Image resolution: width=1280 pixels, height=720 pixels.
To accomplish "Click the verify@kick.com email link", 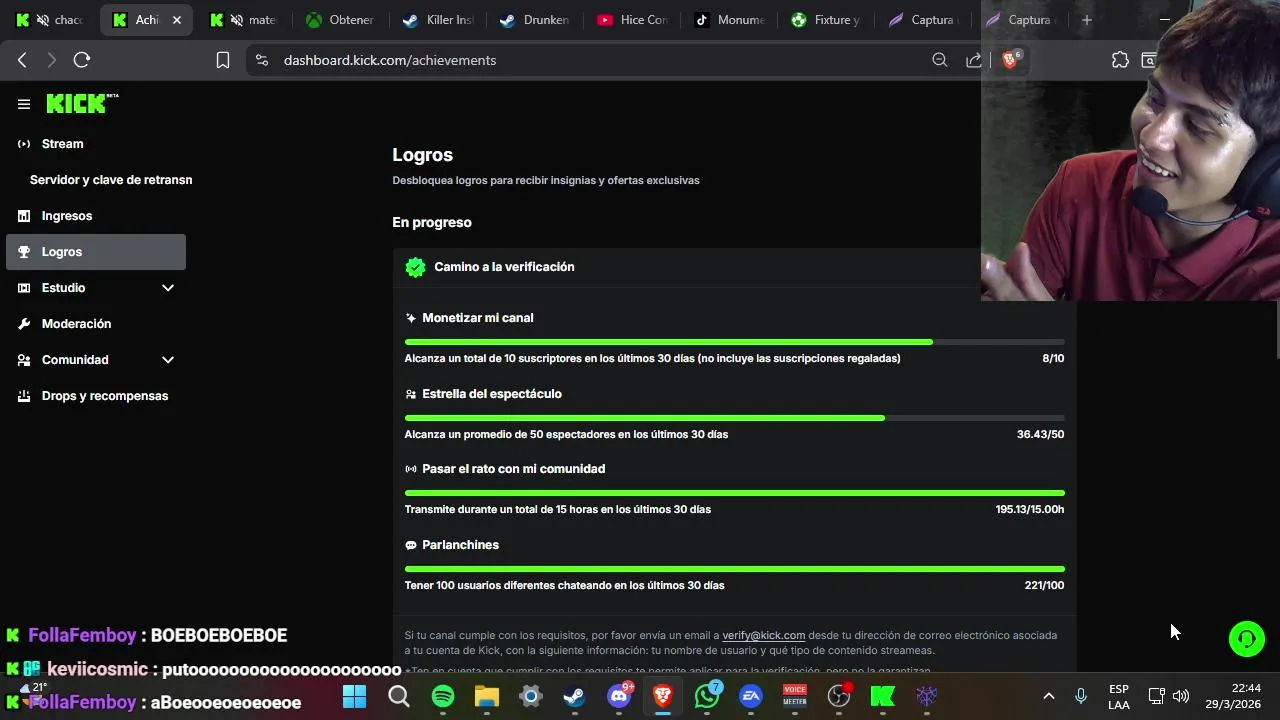I will 763,635.
